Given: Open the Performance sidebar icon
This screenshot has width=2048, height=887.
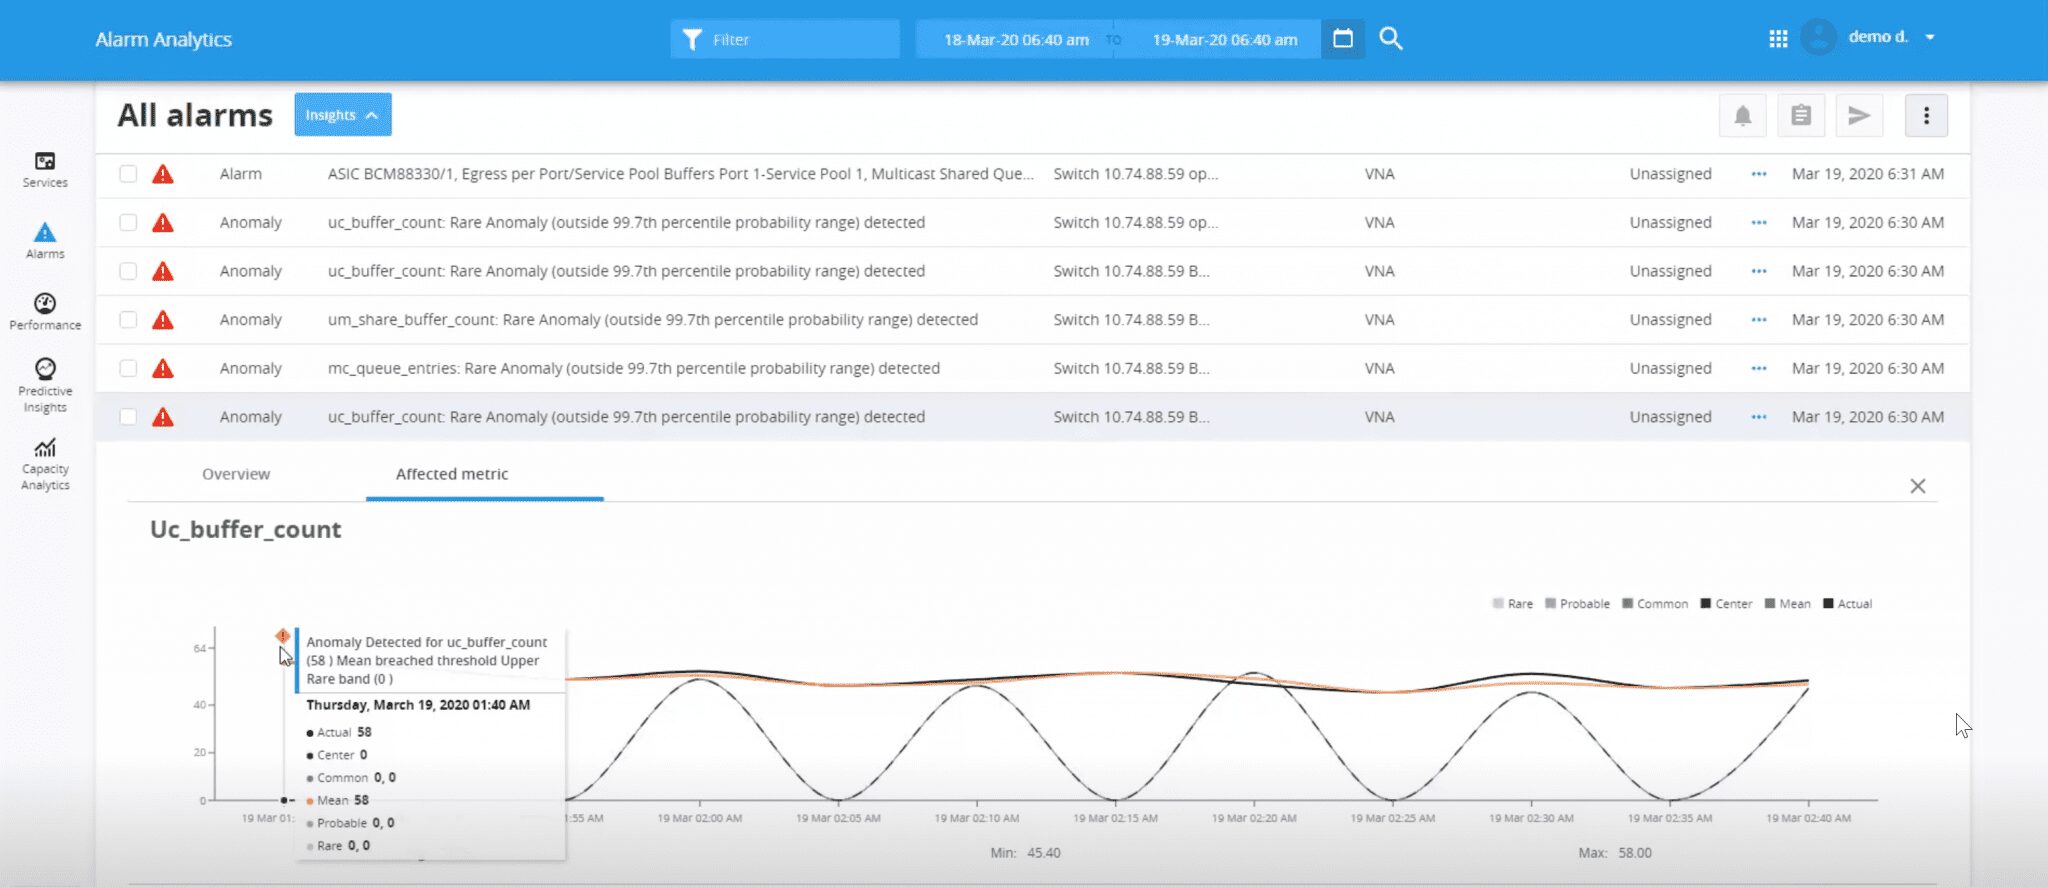Looking at the screenshot, I should (45, 311).
